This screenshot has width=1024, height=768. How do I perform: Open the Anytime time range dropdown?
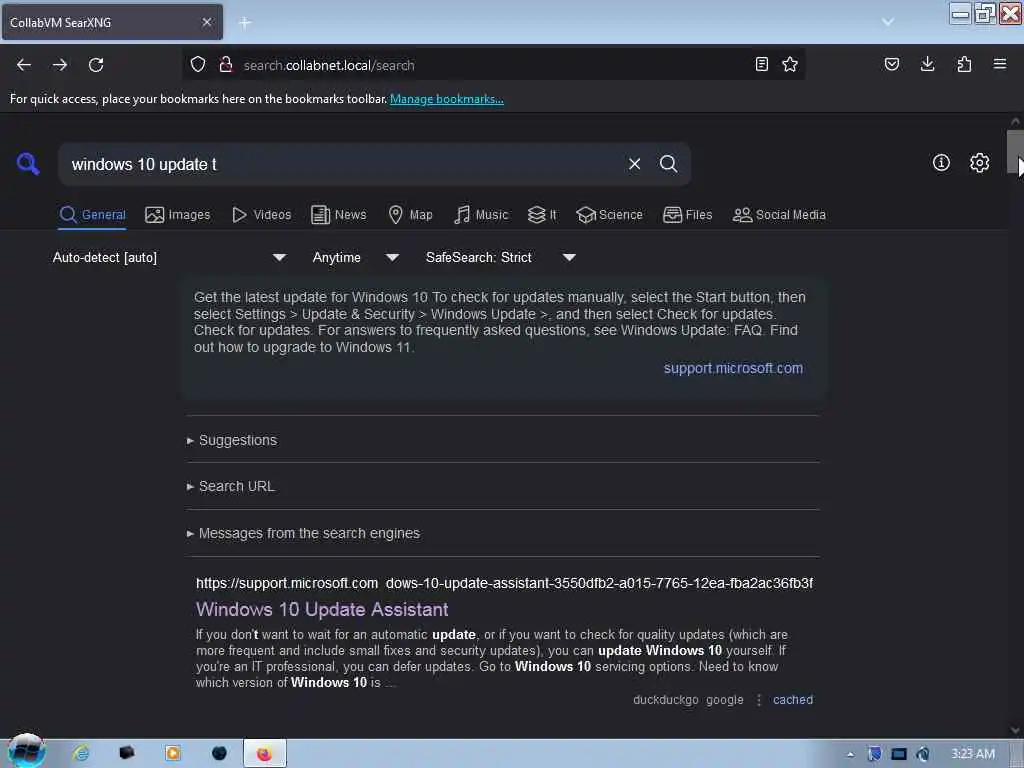point(355,257)
